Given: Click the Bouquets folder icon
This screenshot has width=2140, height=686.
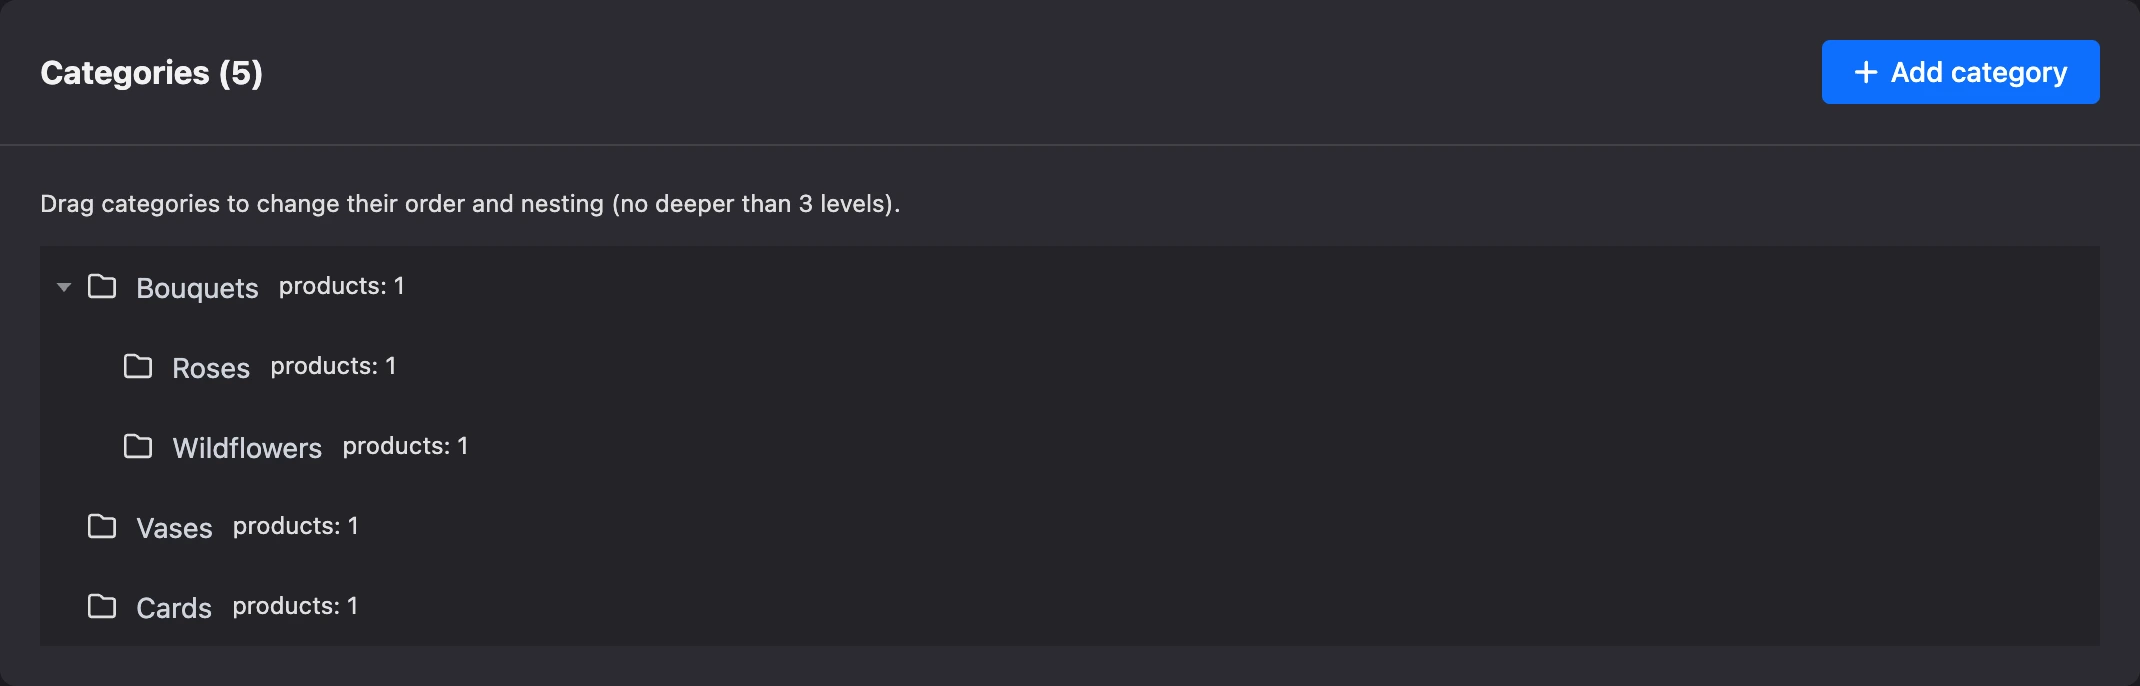Looking at the screenshot, I should pos(102,287).
